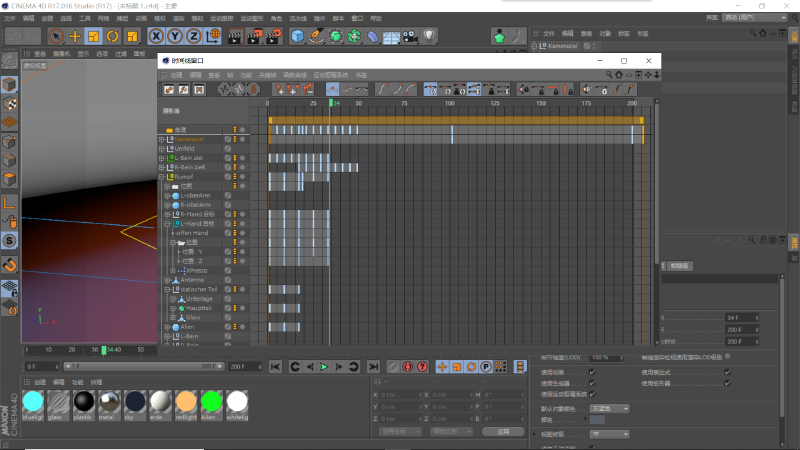Viewport: 800px width, 450px height.
Task: Click frame 100 on the timeline ruler
Action: (449, 103)
